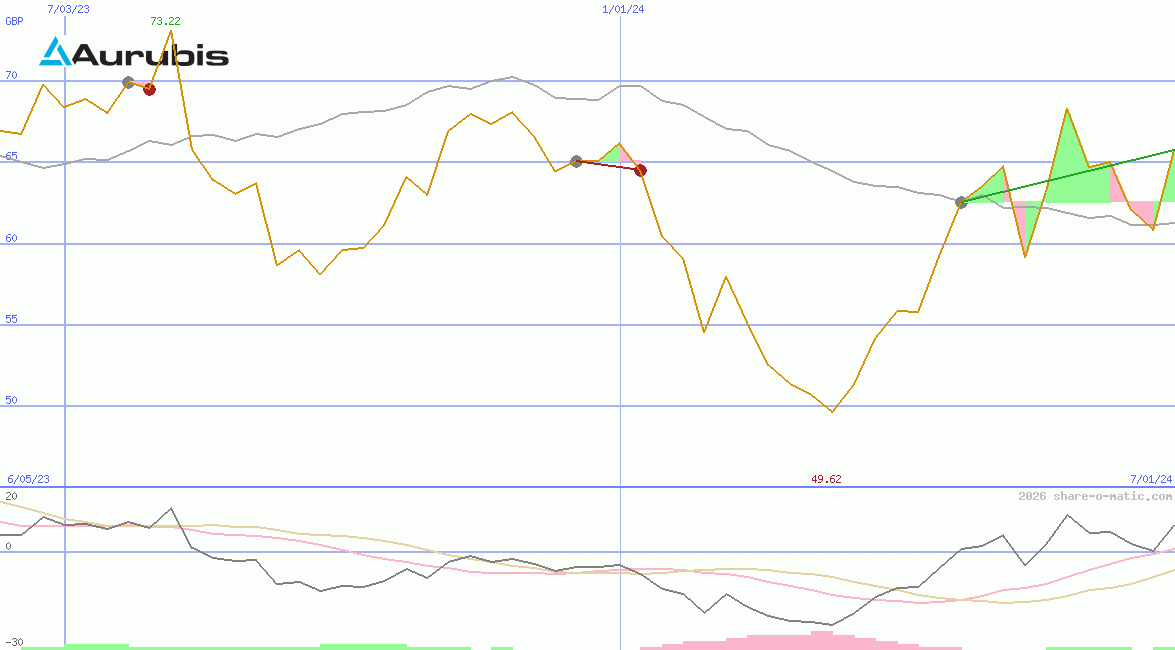This screenshot has height=650, width=1175.
Task: Click the 1/01/24 date label
Action: tap(623, 9)
